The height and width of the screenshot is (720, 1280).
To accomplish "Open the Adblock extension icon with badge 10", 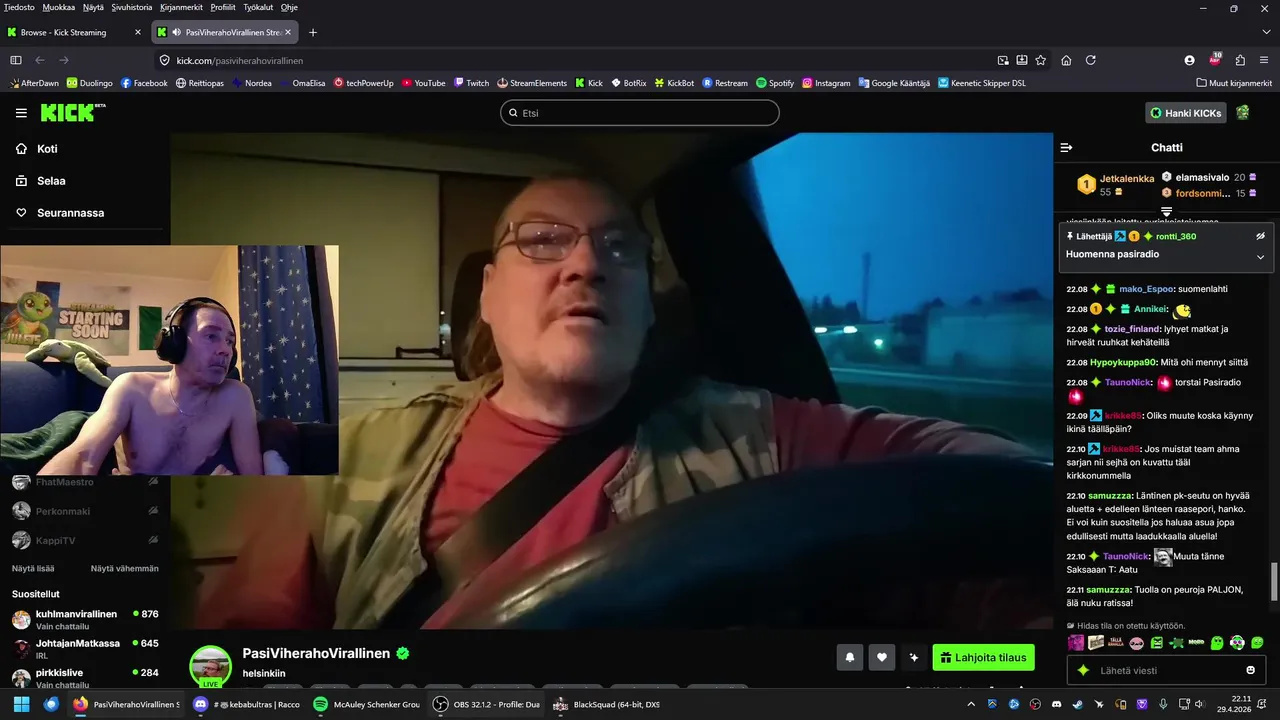I will 1215,59.
